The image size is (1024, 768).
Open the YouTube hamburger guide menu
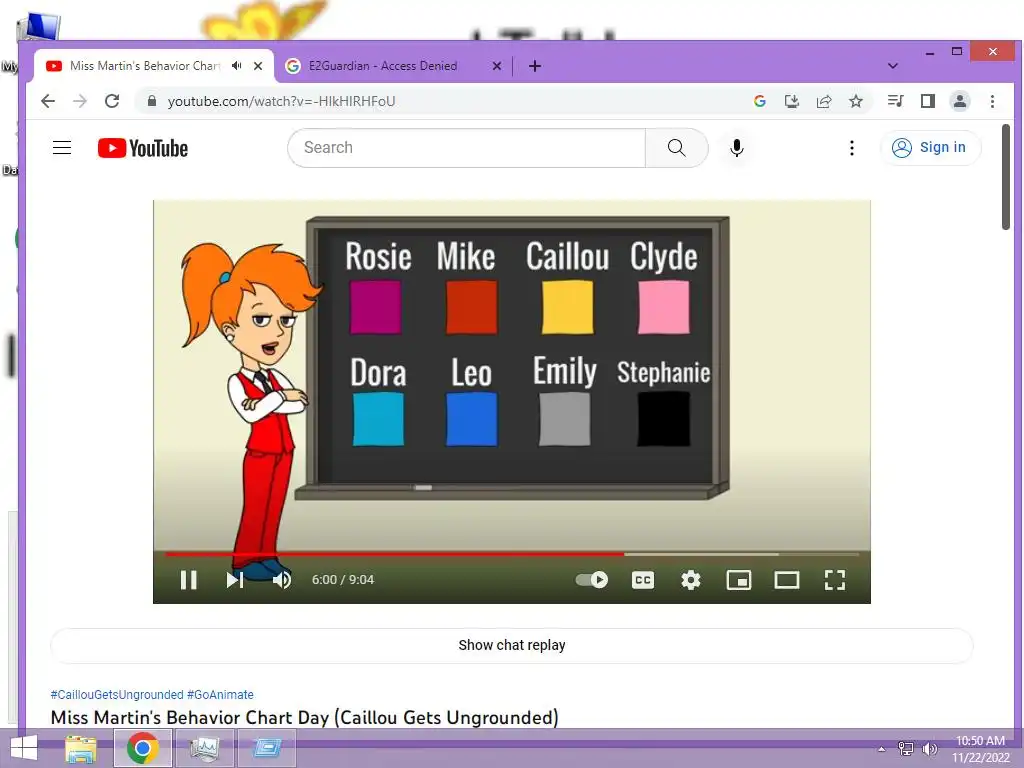coord(62,148)
